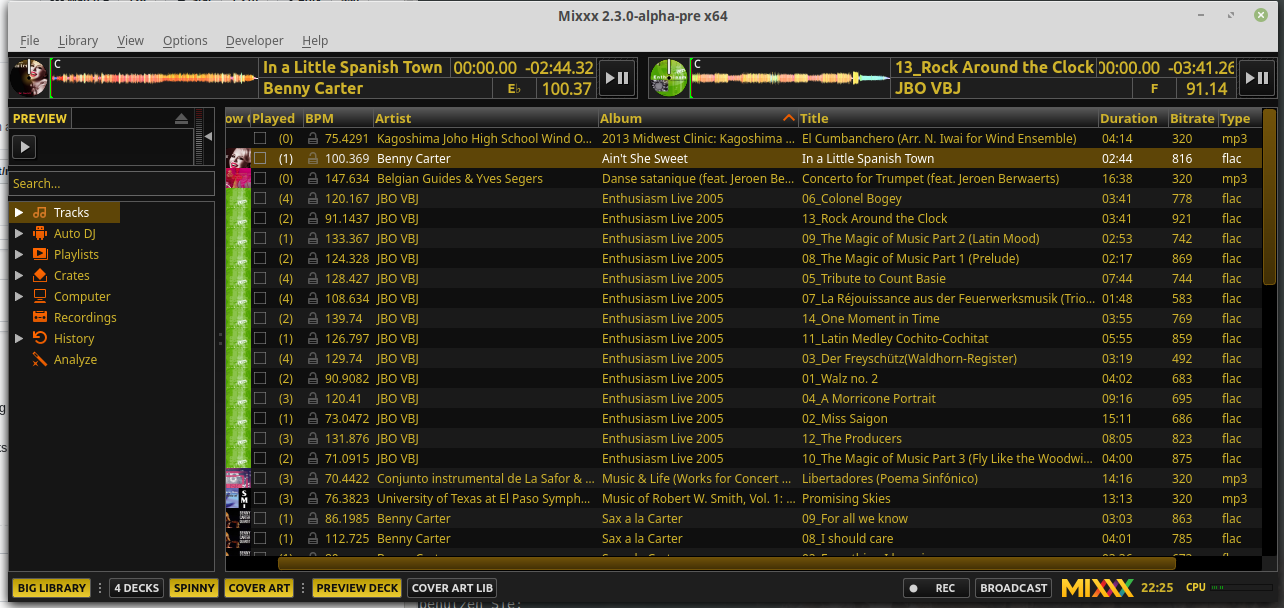Open the Options menu

coord(185,41)
